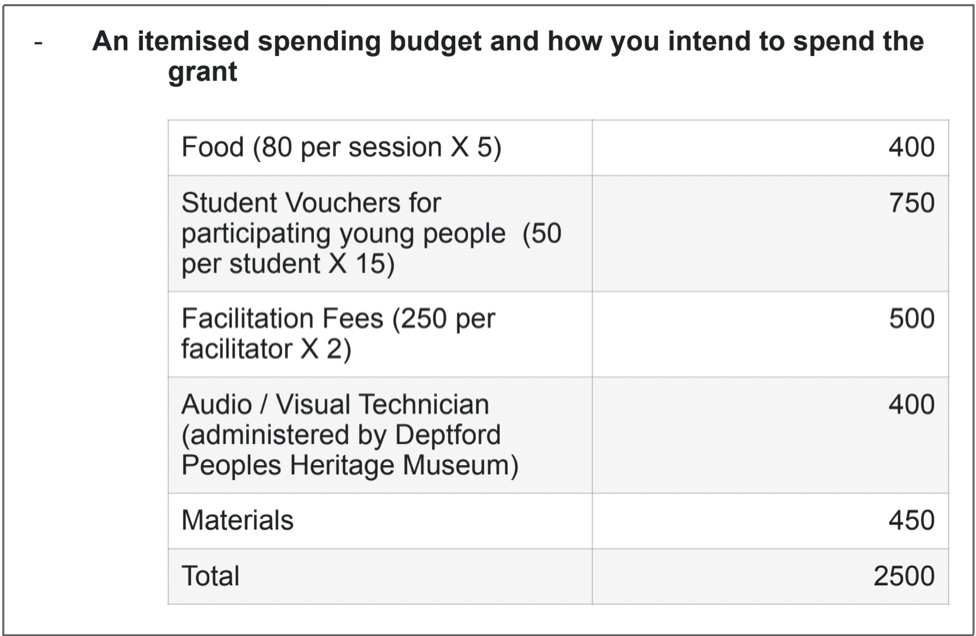Click 'participating young people' text line
The image size is (976, 636).
pyautogui.click(x=344, y=234)
